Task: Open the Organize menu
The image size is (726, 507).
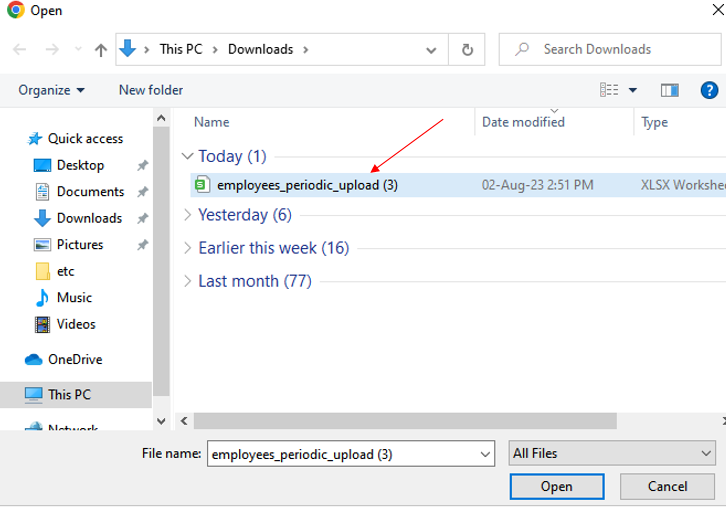Action: [51, 90]
